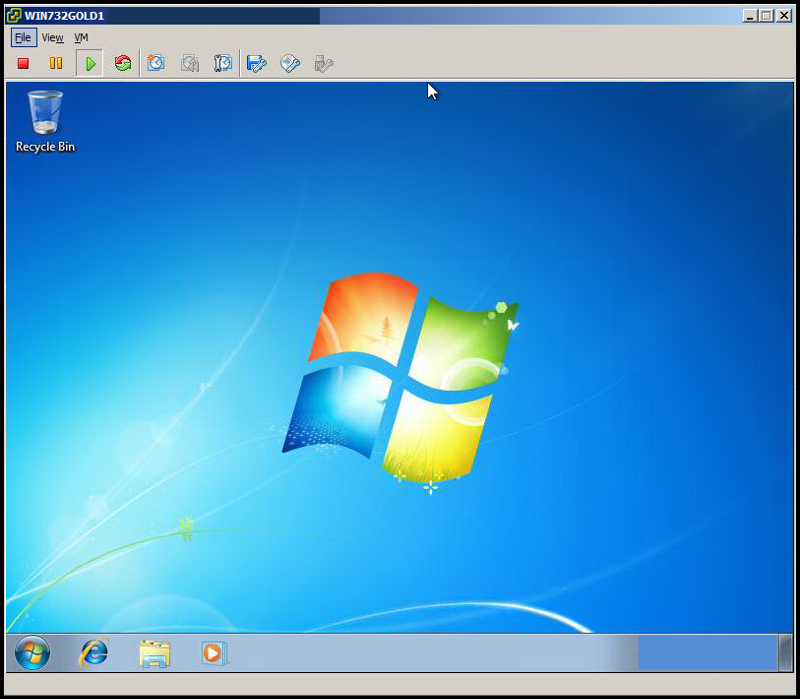Click the greyed USB device connect icon
The width and height of the screenshot is (800, 699).
323,63
